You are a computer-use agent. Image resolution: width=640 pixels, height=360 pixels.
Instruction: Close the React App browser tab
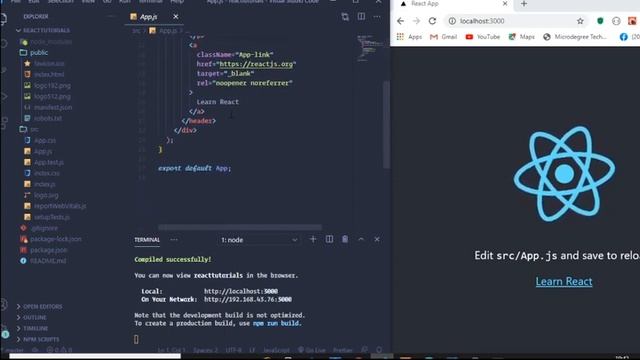[505, 4]
